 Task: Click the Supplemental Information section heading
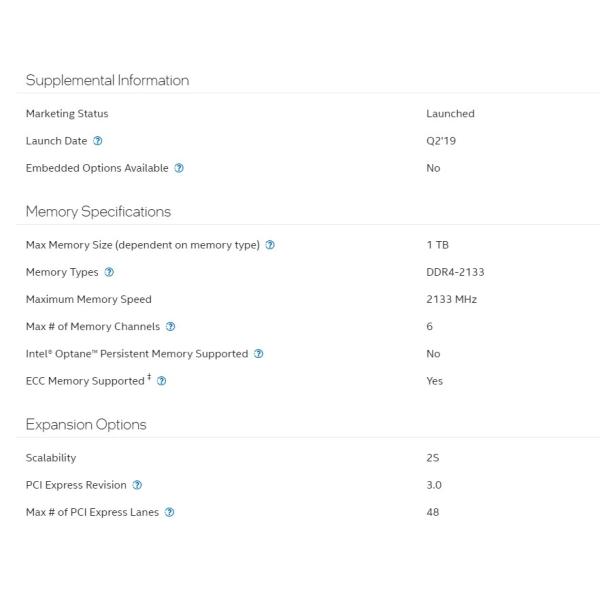point(107,80)
